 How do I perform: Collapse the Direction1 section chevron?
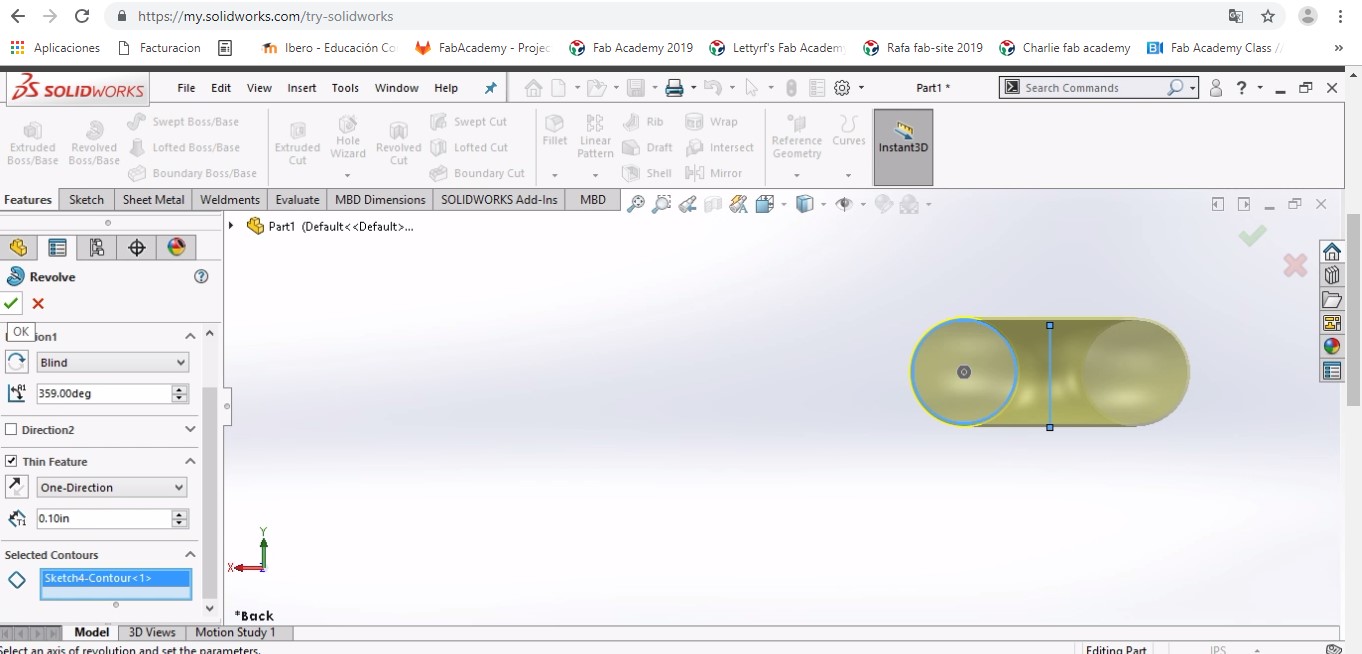[x=190, y=336]
